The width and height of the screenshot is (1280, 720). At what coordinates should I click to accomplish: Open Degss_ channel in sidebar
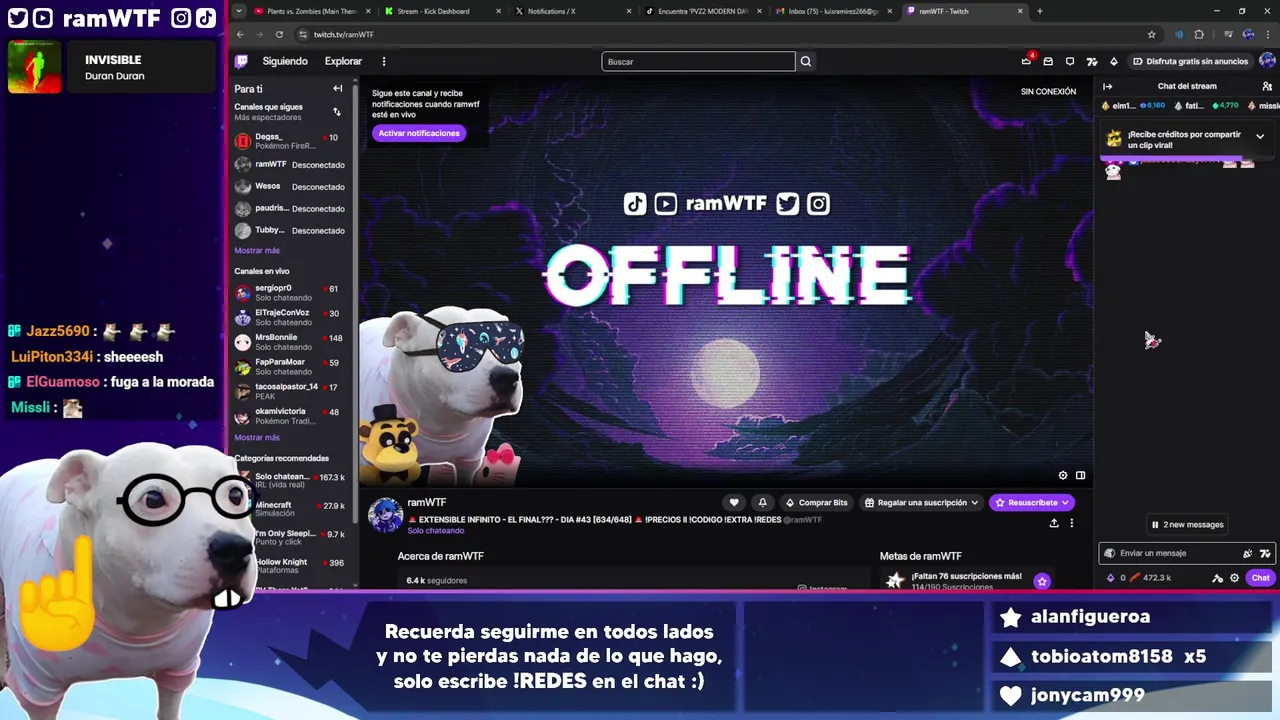click(x=290, y=141)
